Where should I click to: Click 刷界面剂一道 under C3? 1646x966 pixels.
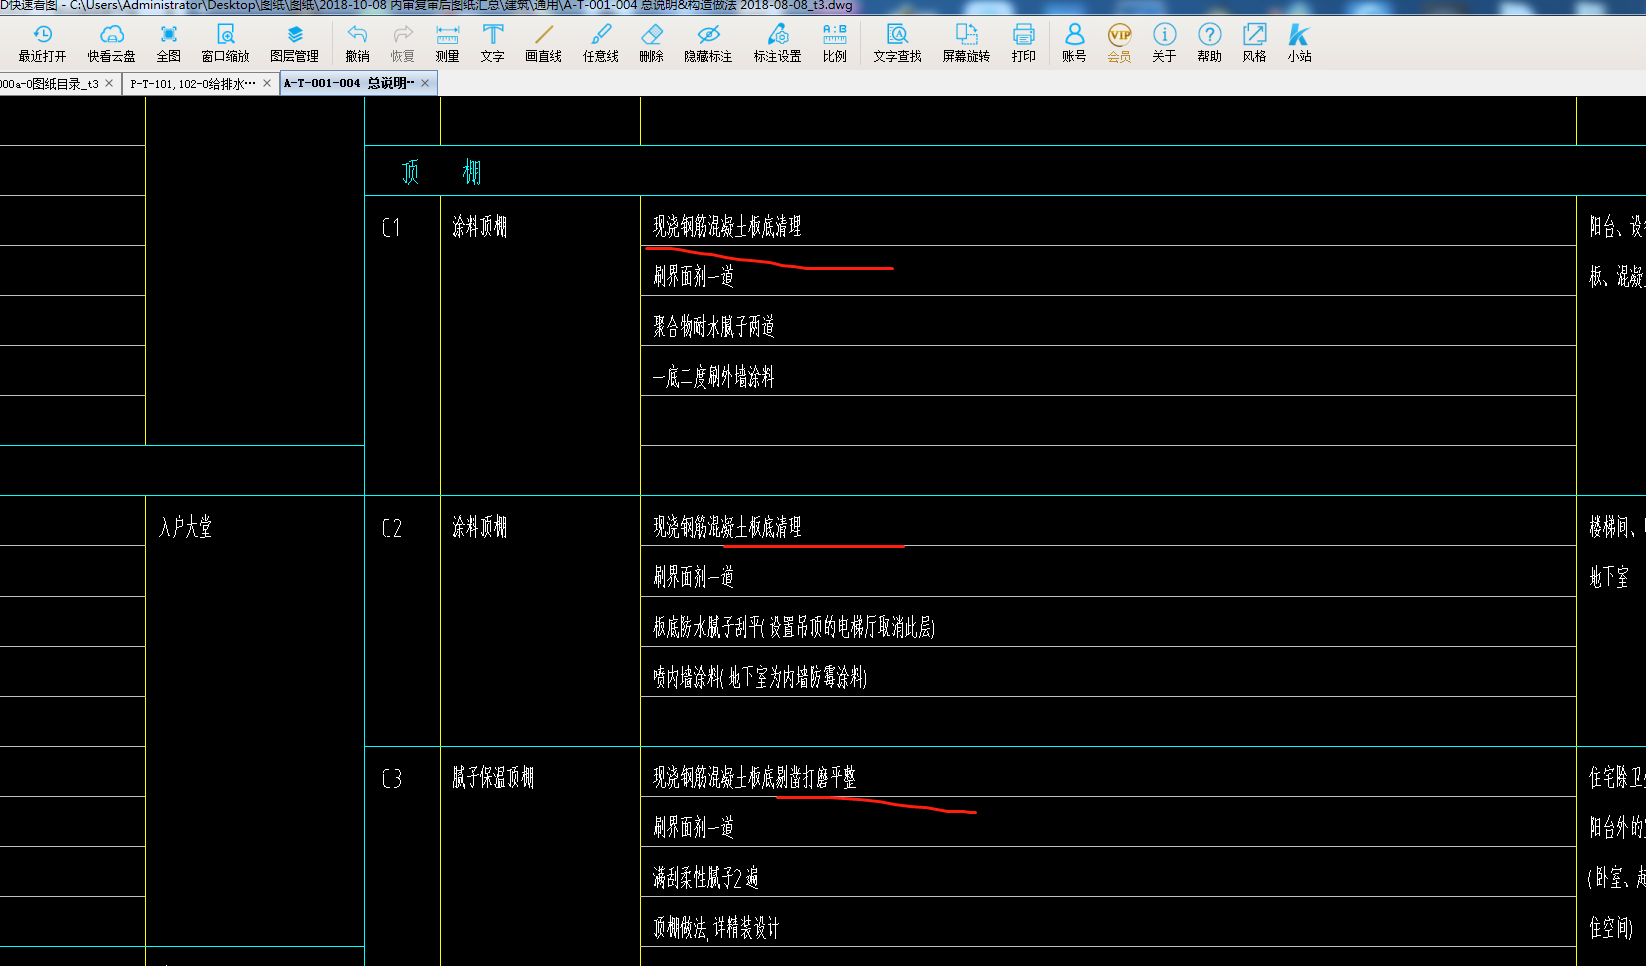[694, 827]
